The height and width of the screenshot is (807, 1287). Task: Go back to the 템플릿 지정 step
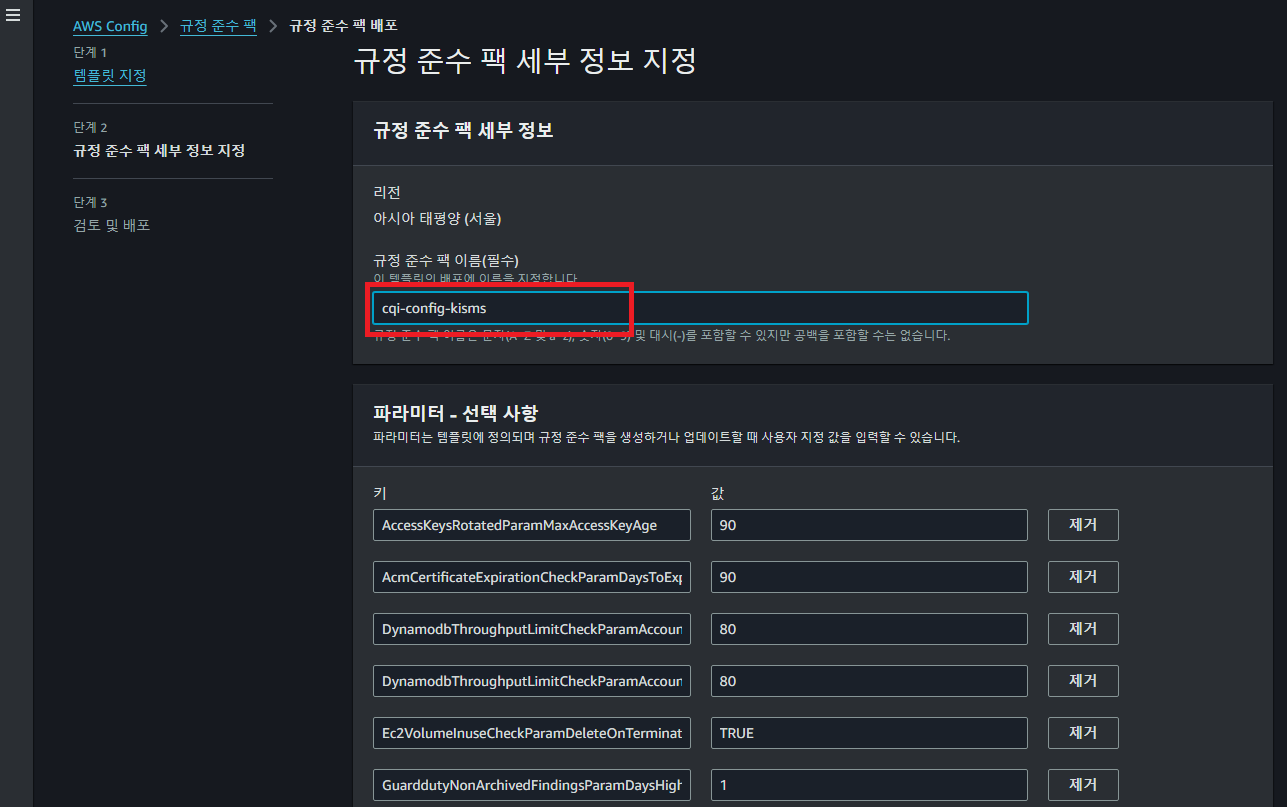click(x=110, y=75)
